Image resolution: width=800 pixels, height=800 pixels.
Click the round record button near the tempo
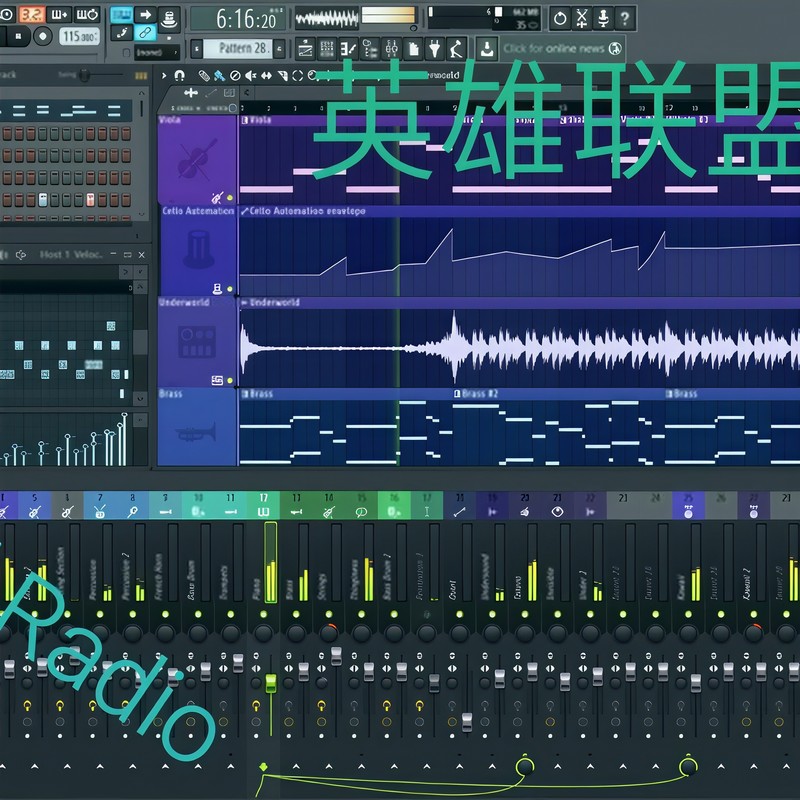click(43, 36)
